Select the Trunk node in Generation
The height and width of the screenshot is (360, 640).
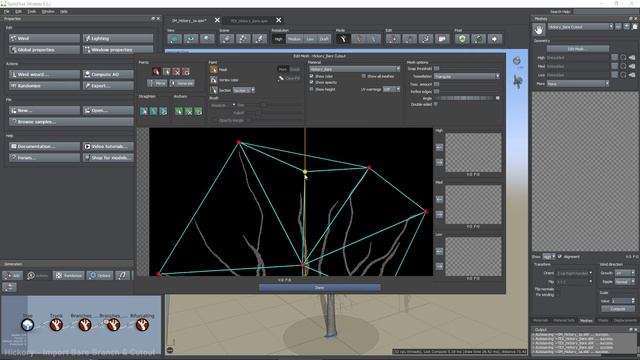pos(56,325)
